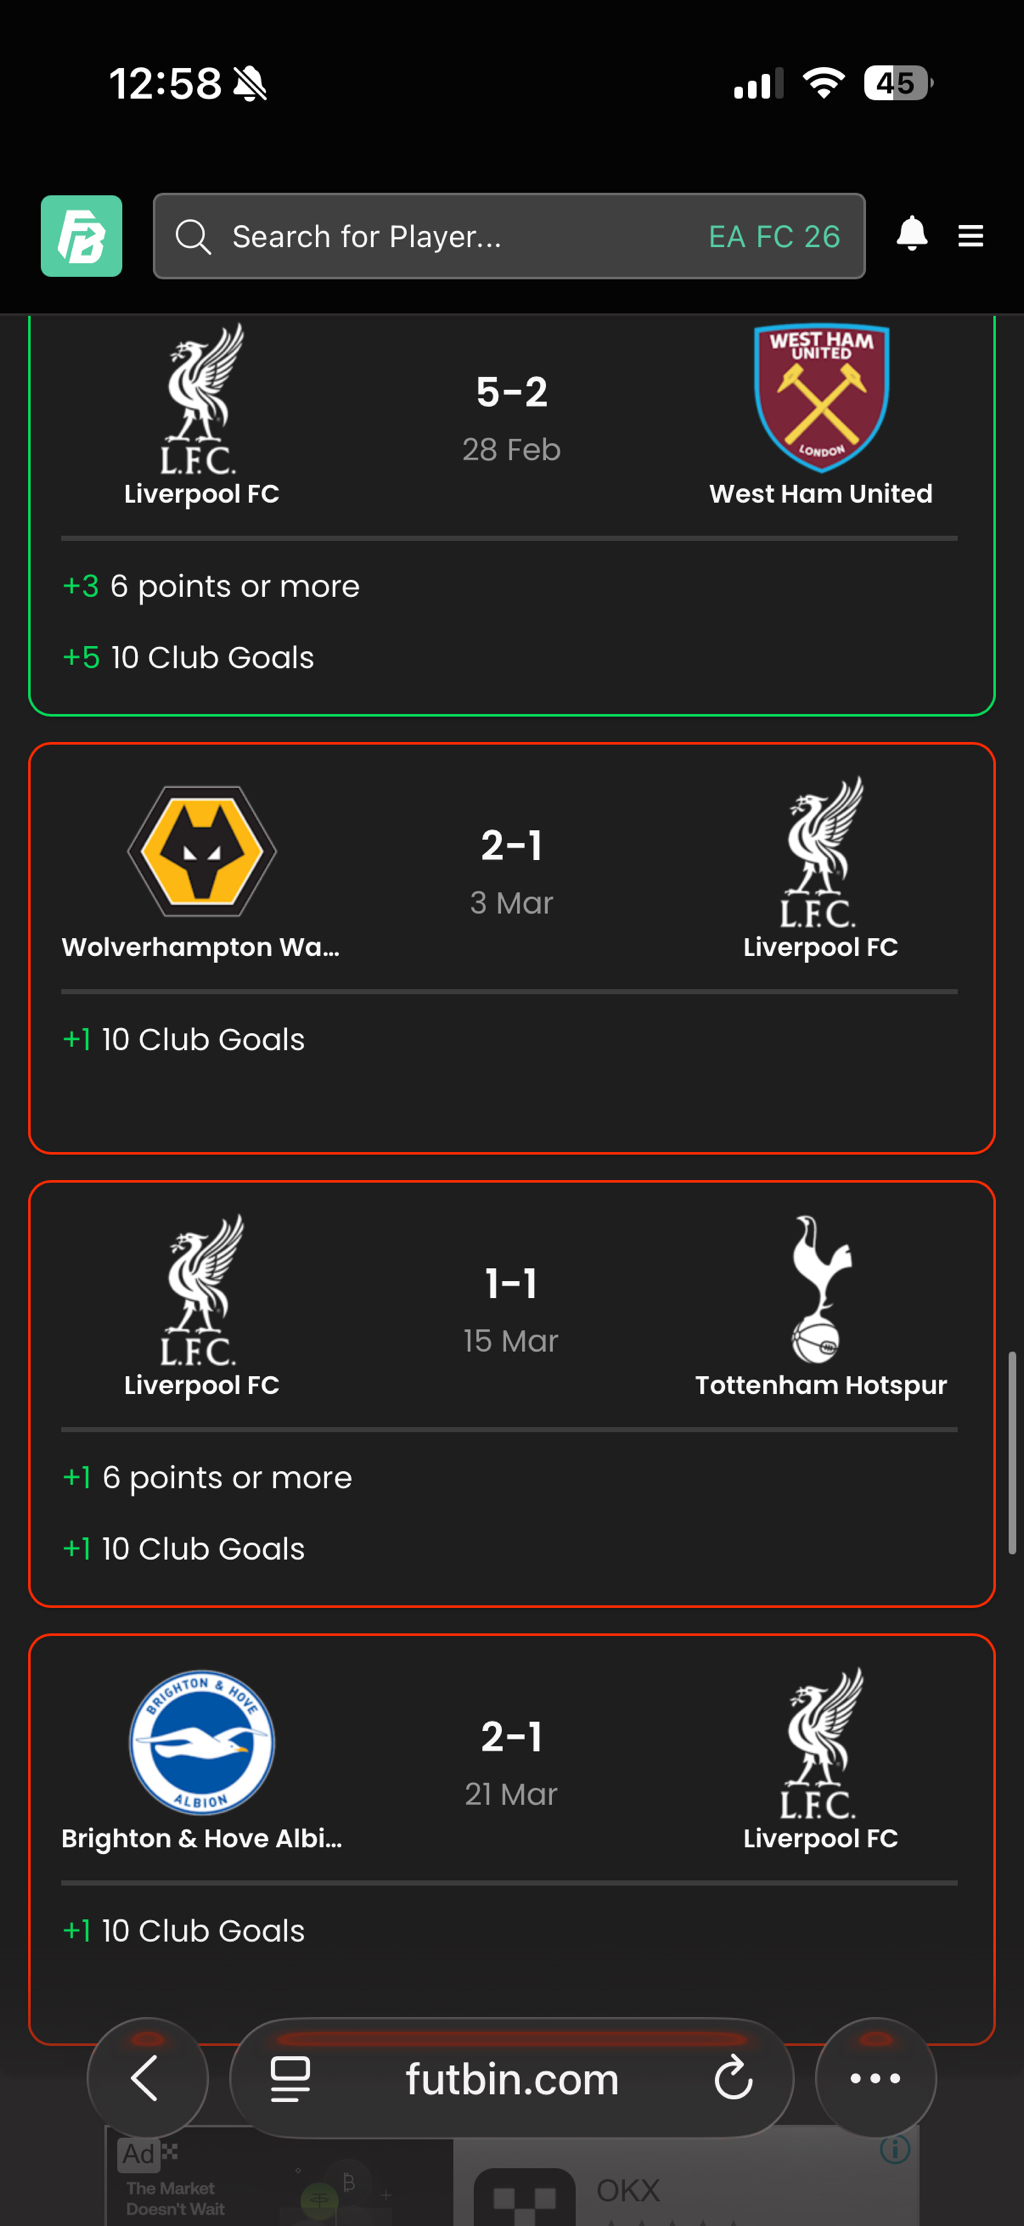
Task: Tap Liverpool crest in the 5-2 match
Action: coord(201,398)
